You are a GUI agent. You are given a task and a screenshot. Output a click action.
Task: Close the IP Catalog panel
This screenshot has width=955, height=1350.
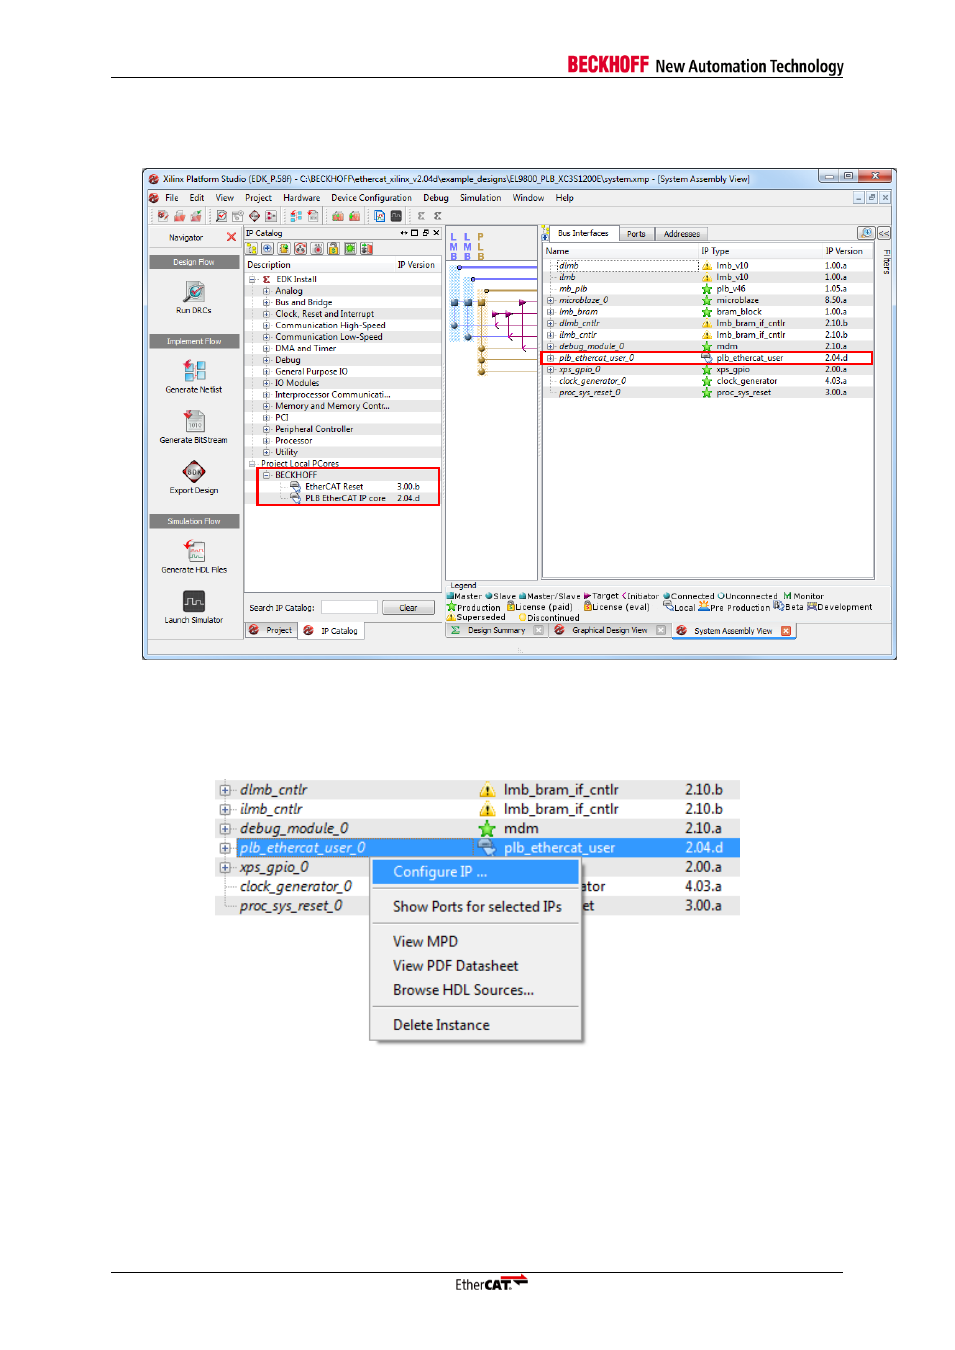[436, 233]
